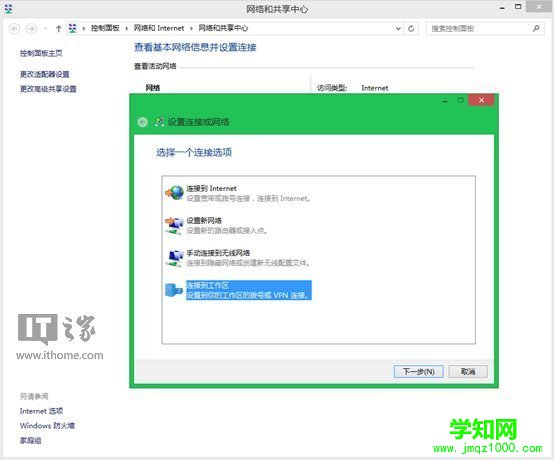Image resolution: width=554 pixels, height=460 pixels.
Task: Expand chevron after 控制面板 breadcrumb
Action: [x=126, y=28]
